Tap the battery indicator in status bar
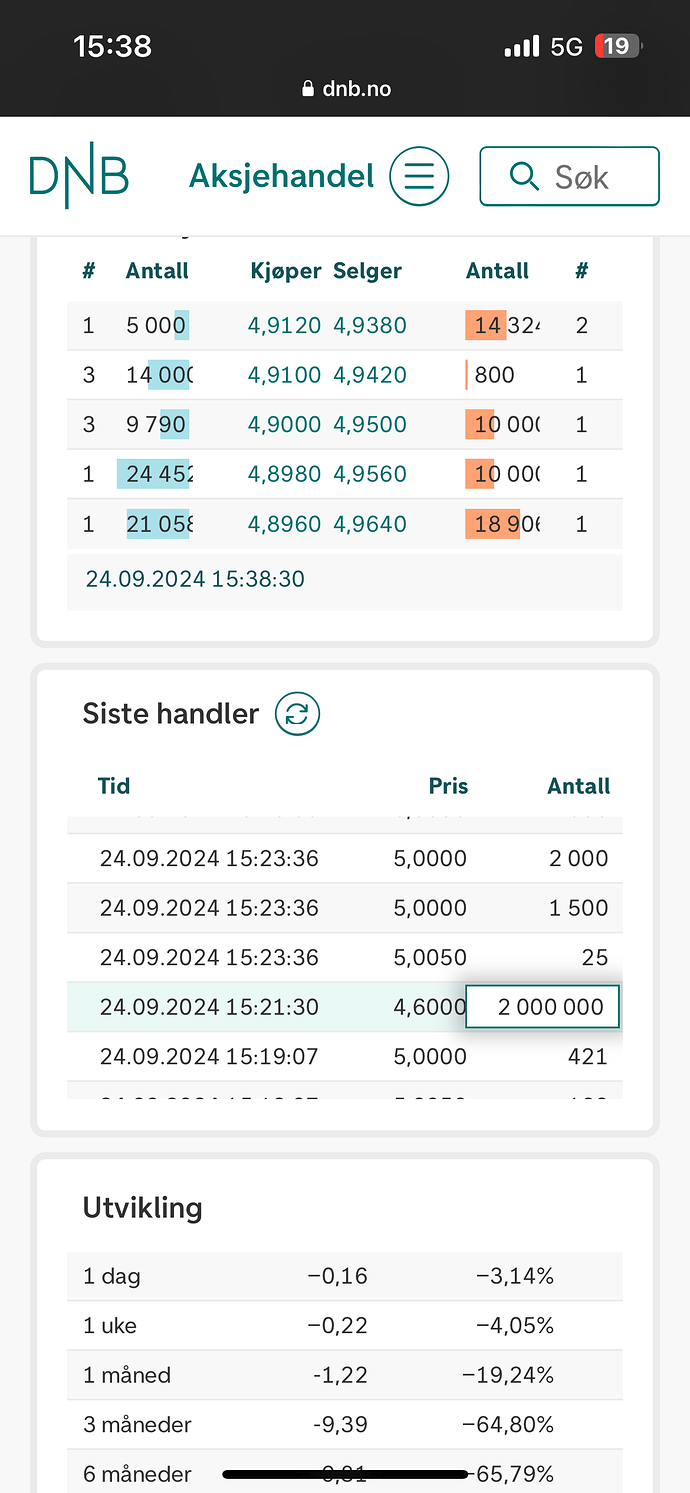Screen dimensions: 690x1493 (x=619, y=46)
